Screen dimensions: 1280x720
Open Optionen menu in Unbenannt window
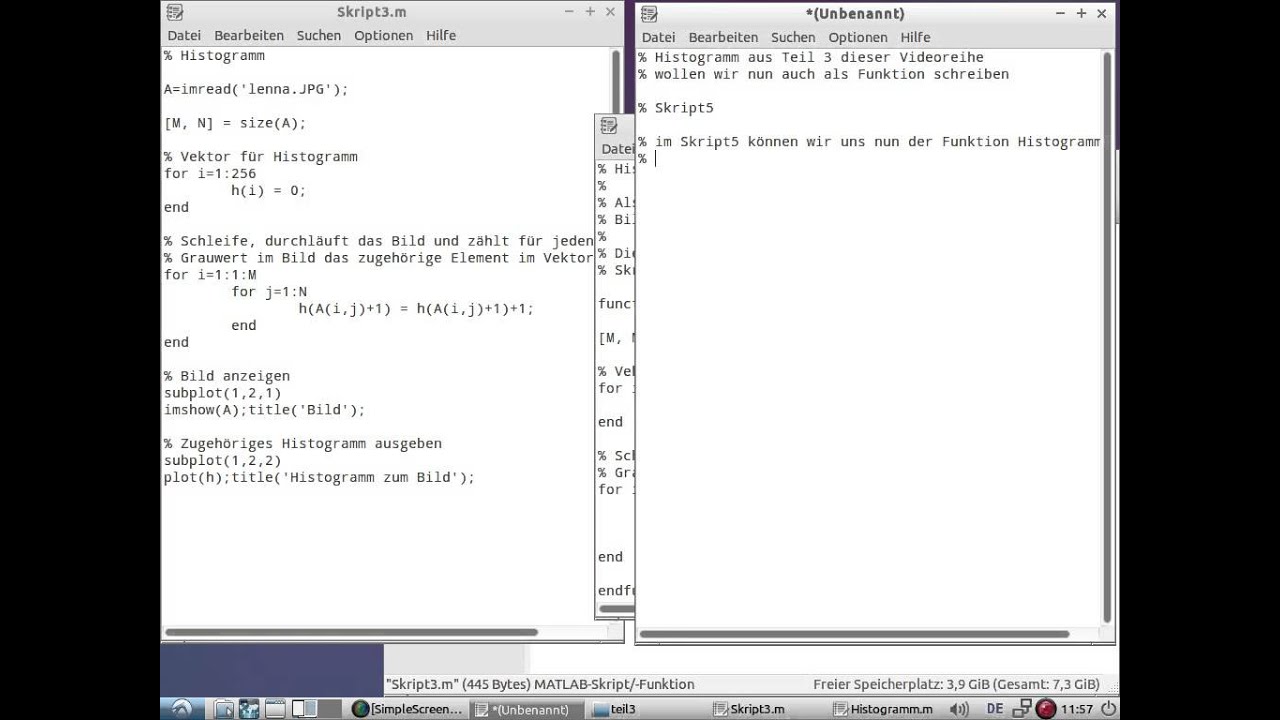tap(858, 37)
